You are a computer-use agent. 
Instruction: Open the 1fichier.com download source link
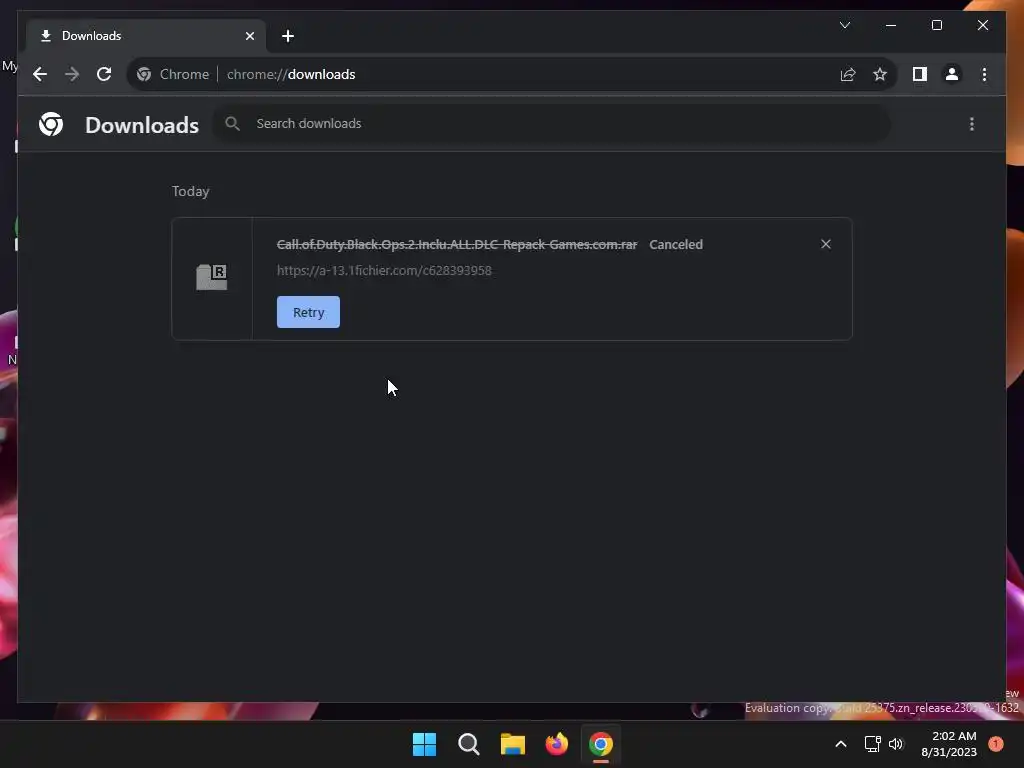click(384, 270)
